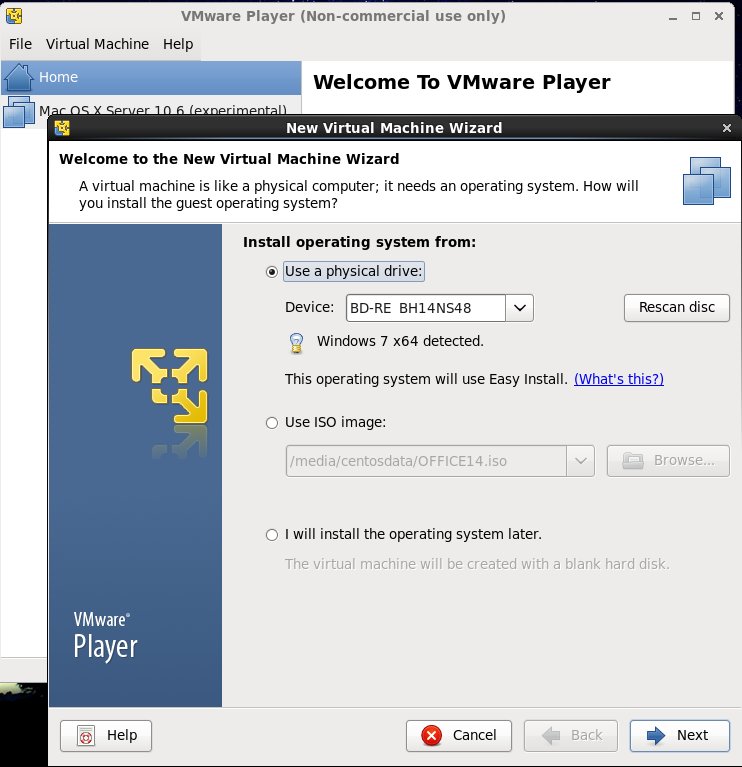Open the Help menu in VMware Player
This screenshot has height=767, width=742.
click(x=178, y=44)
